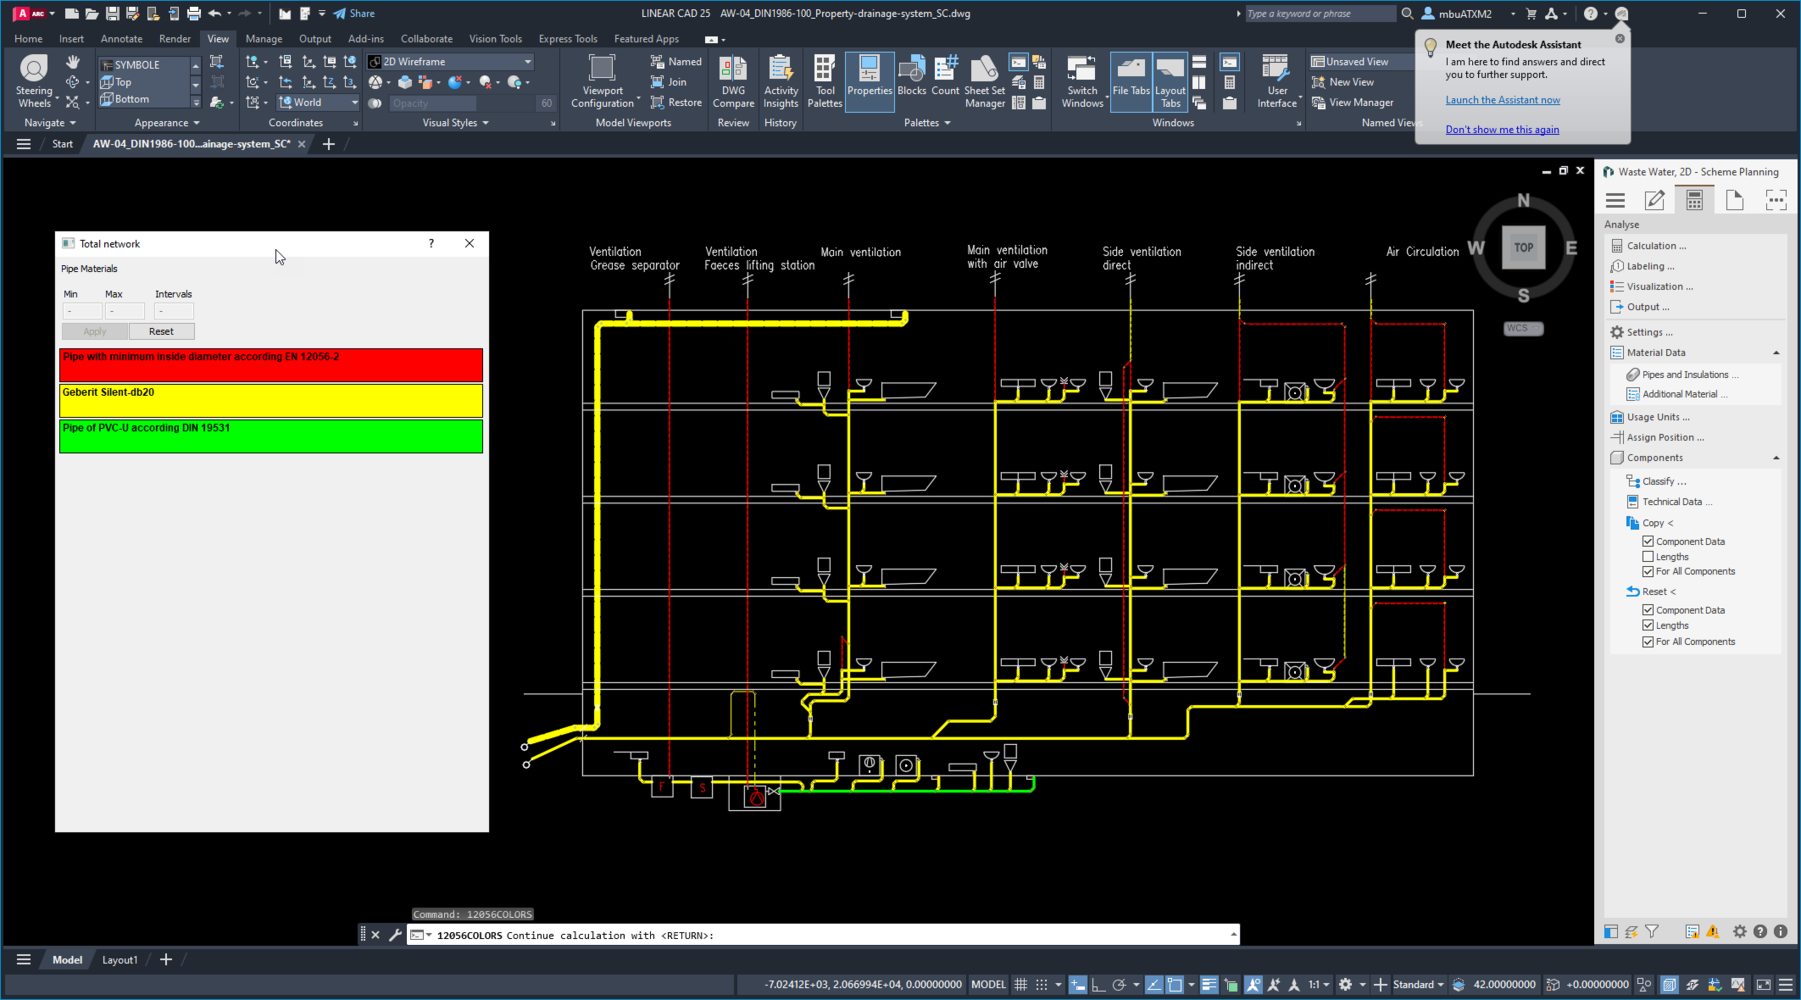Click filter funnel icon at panel bottom
This screenshot has width=1801, height=1000.
[x=1652, y=931]
